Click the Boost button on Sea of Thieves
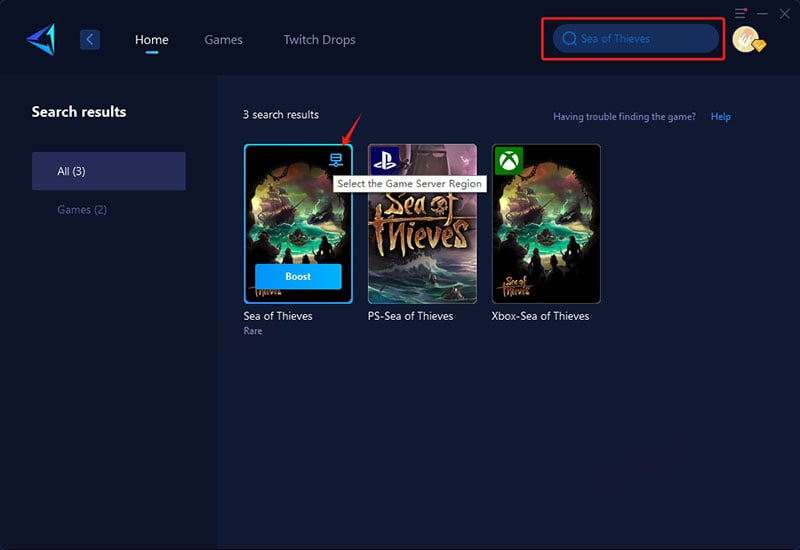This screenshot has width=800, height=550. [298, 277]
